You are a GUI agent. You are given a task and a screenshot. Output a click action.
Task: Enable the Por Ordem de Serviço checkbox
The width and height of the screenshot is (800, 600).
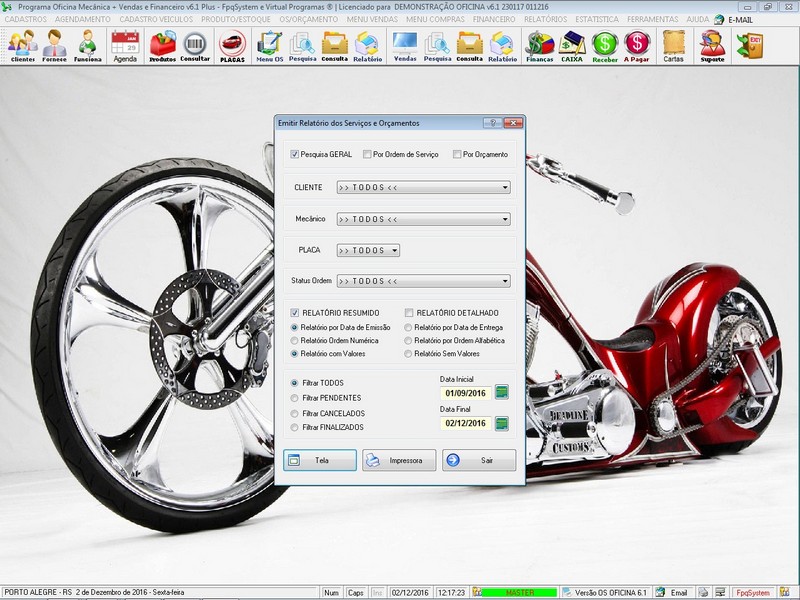pos(367,154)
